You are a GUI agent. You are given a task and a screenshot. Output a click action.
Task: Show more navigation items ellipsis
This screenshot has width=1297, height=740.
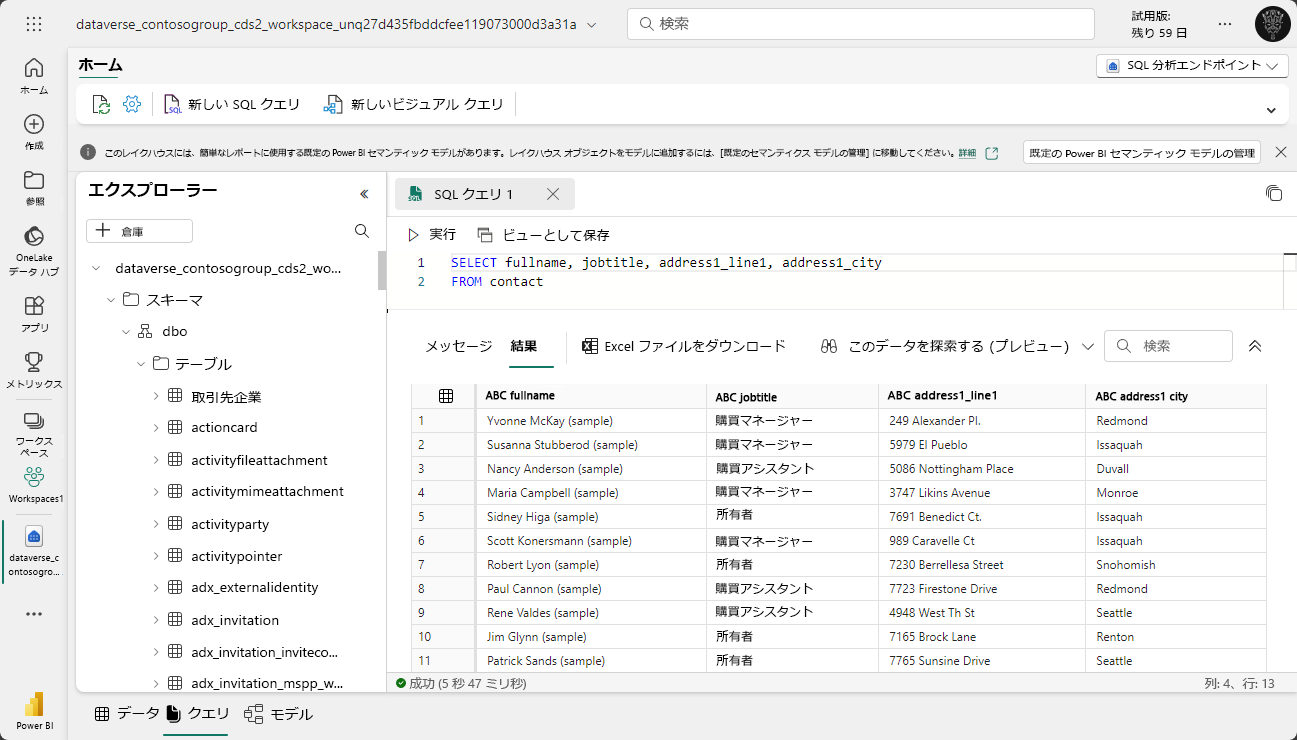(x=34, y=614)
